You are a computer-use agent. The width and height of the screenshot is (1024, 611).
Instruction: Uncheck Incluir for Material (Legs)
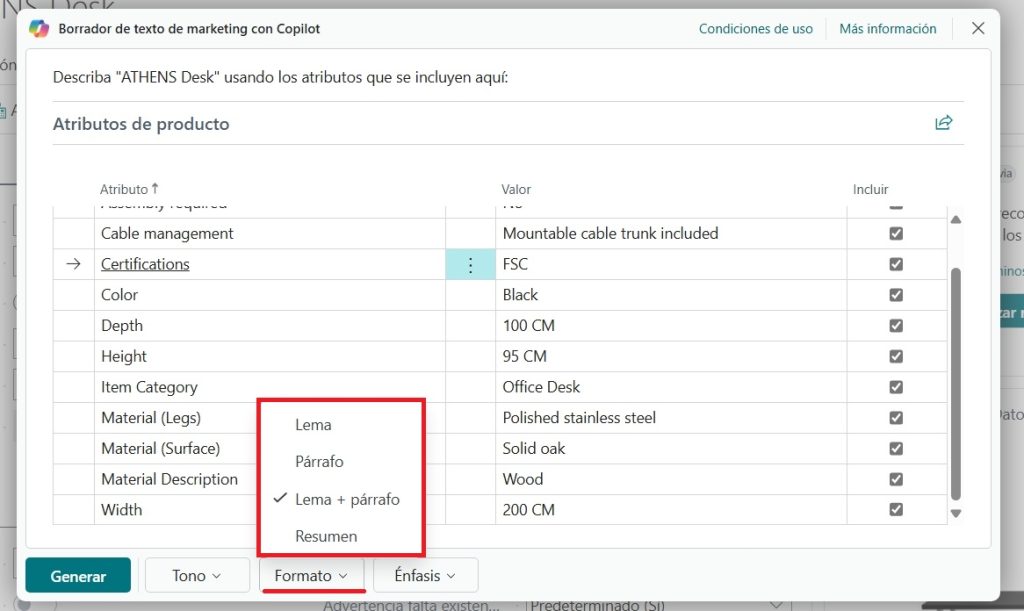click(896, 417)
